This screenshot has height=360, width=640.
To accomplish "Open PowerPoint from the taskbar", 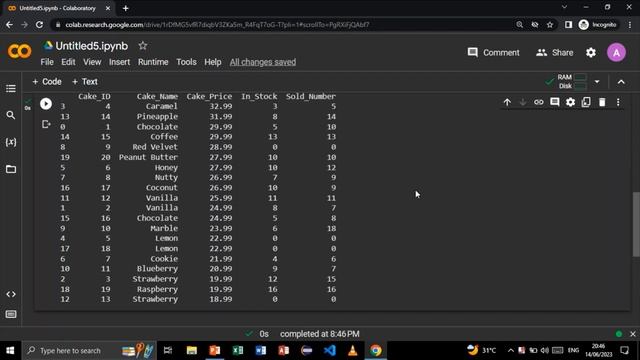I will point(215,350).
